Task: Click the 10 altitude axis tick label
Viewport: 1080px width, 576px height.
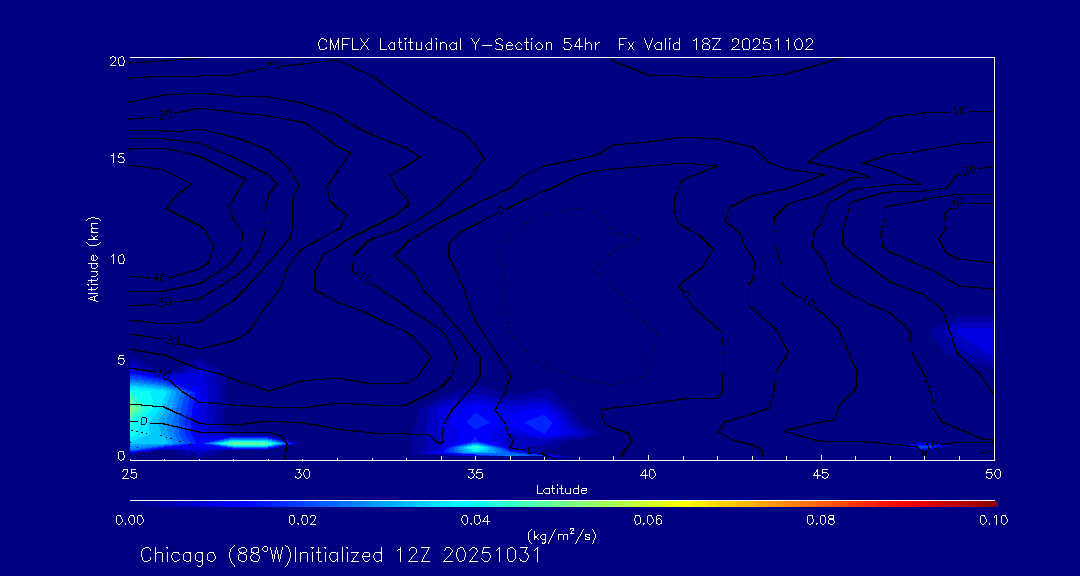Action: click(x=115, y=259)
